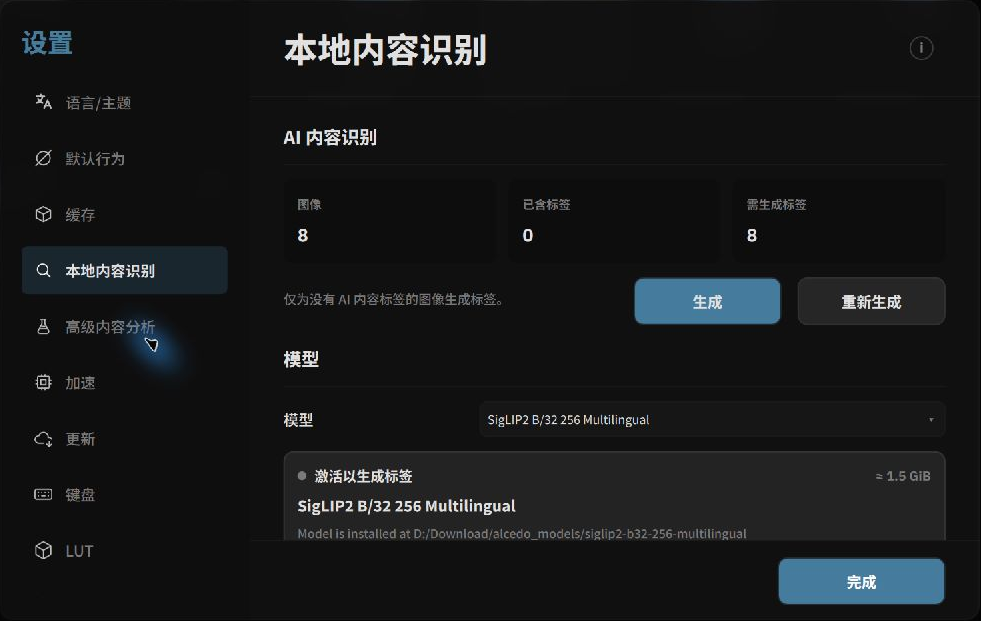
Task: Select the 加速 section in the sidebar
Action: coord(125,382)
